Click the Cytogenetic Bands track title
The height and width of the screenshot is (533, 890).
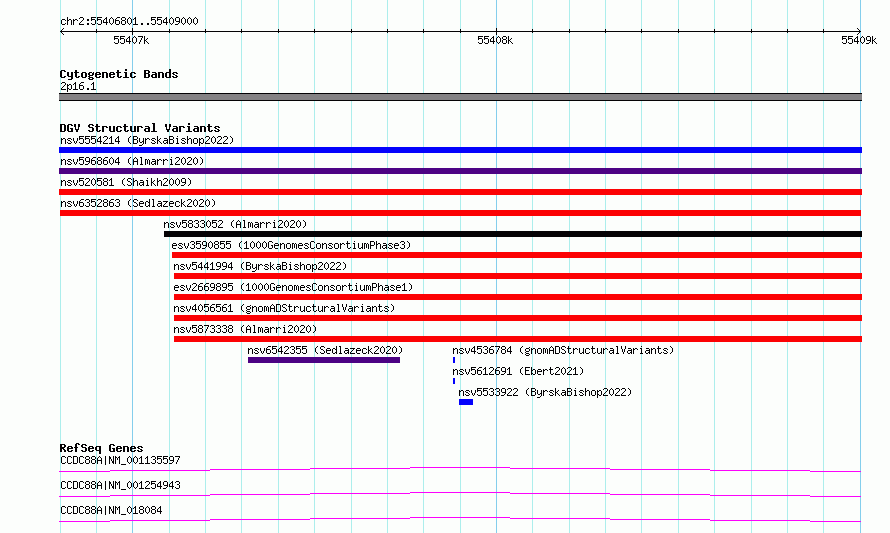(119, 74)
